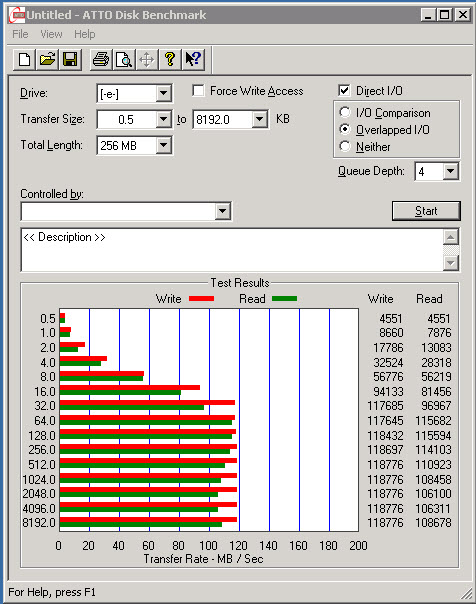Viewport: 476px width, 604px height.
Task: Click the read value 115682
Action: coord(433,421)
